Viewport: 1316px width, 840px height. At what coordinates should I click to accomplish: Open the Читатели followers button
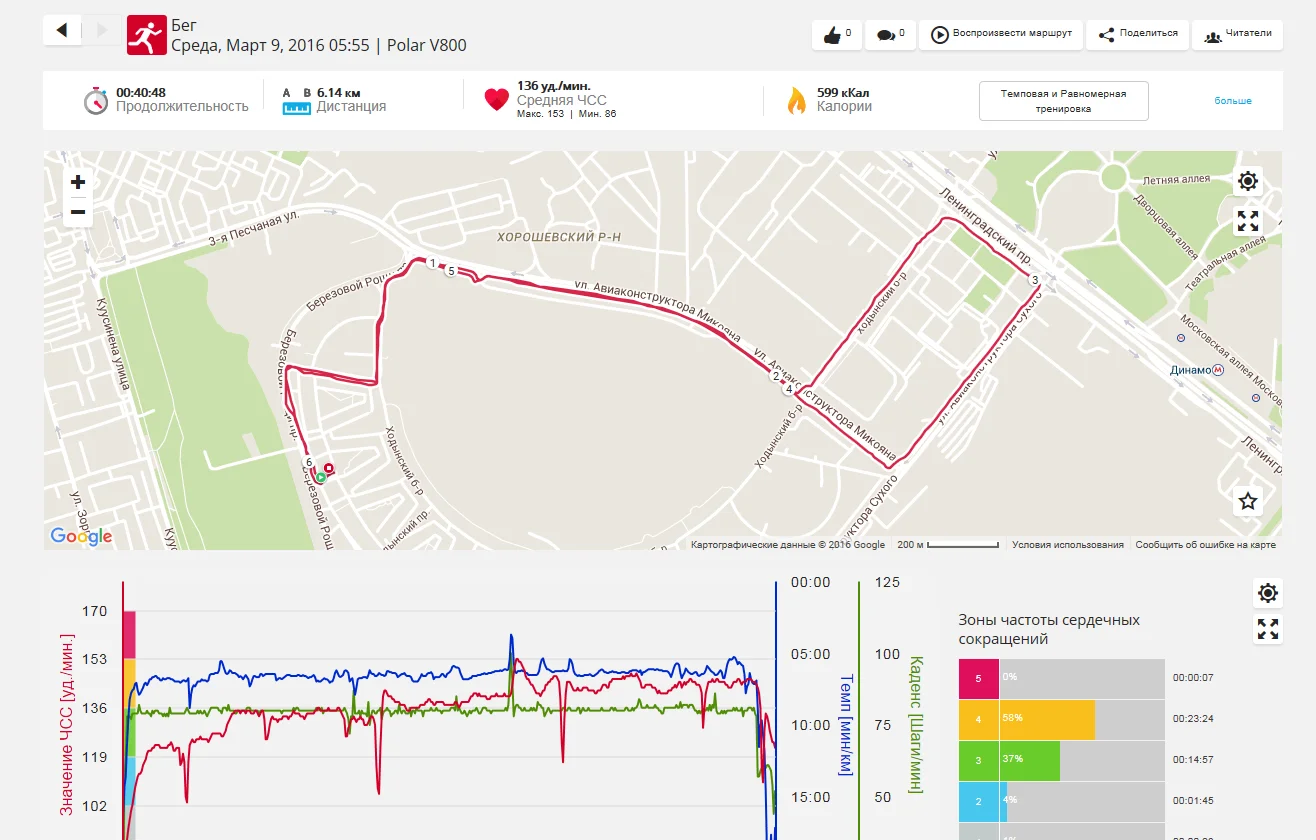click(1237, 34)
